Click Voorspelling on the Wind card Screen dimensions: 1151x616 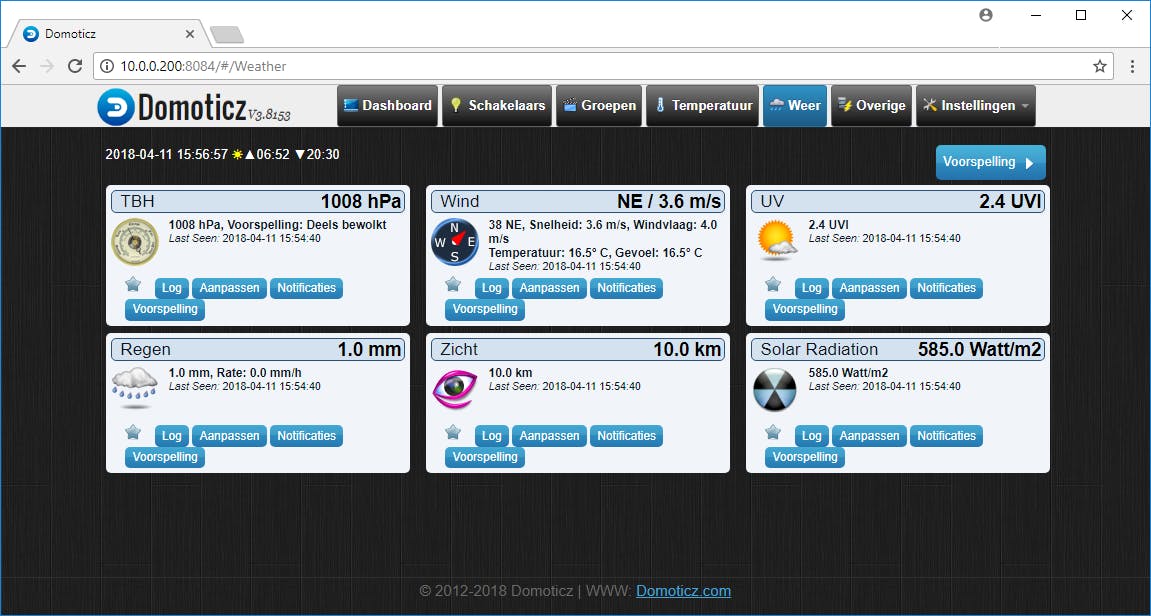click(x=484, y=309)
